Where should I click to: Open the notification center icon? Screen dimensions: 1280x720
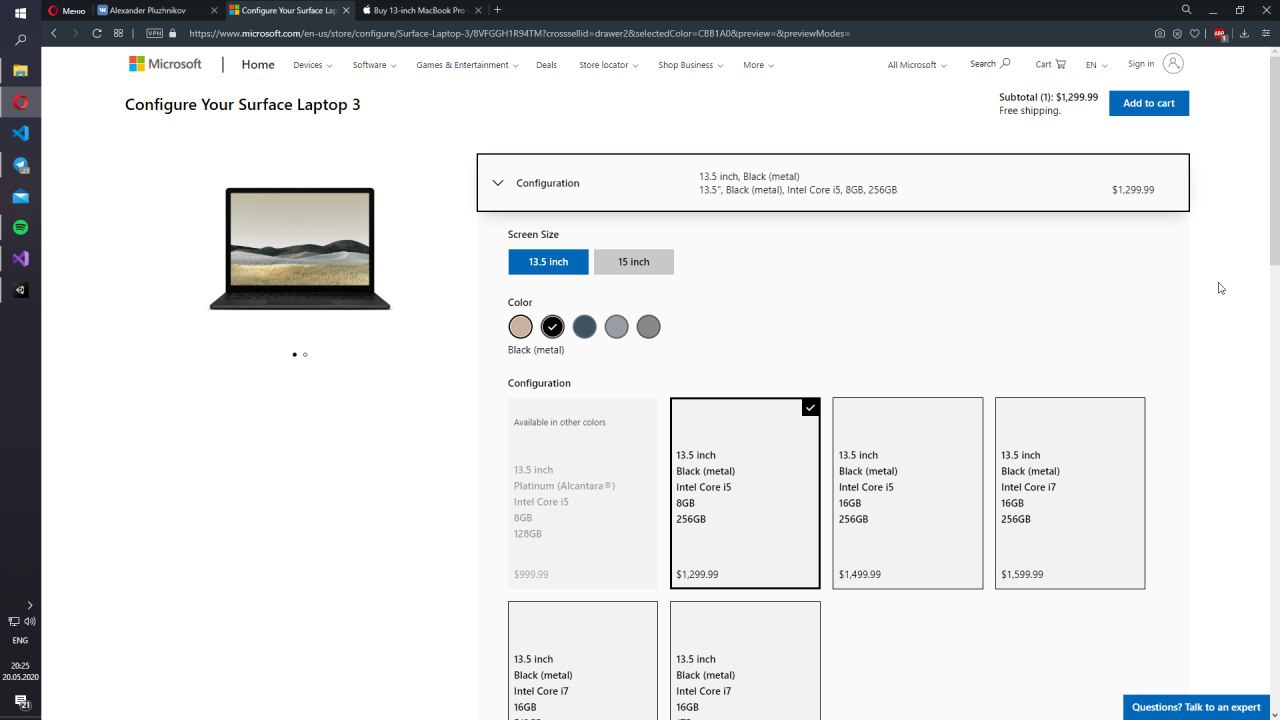point(21,702)
